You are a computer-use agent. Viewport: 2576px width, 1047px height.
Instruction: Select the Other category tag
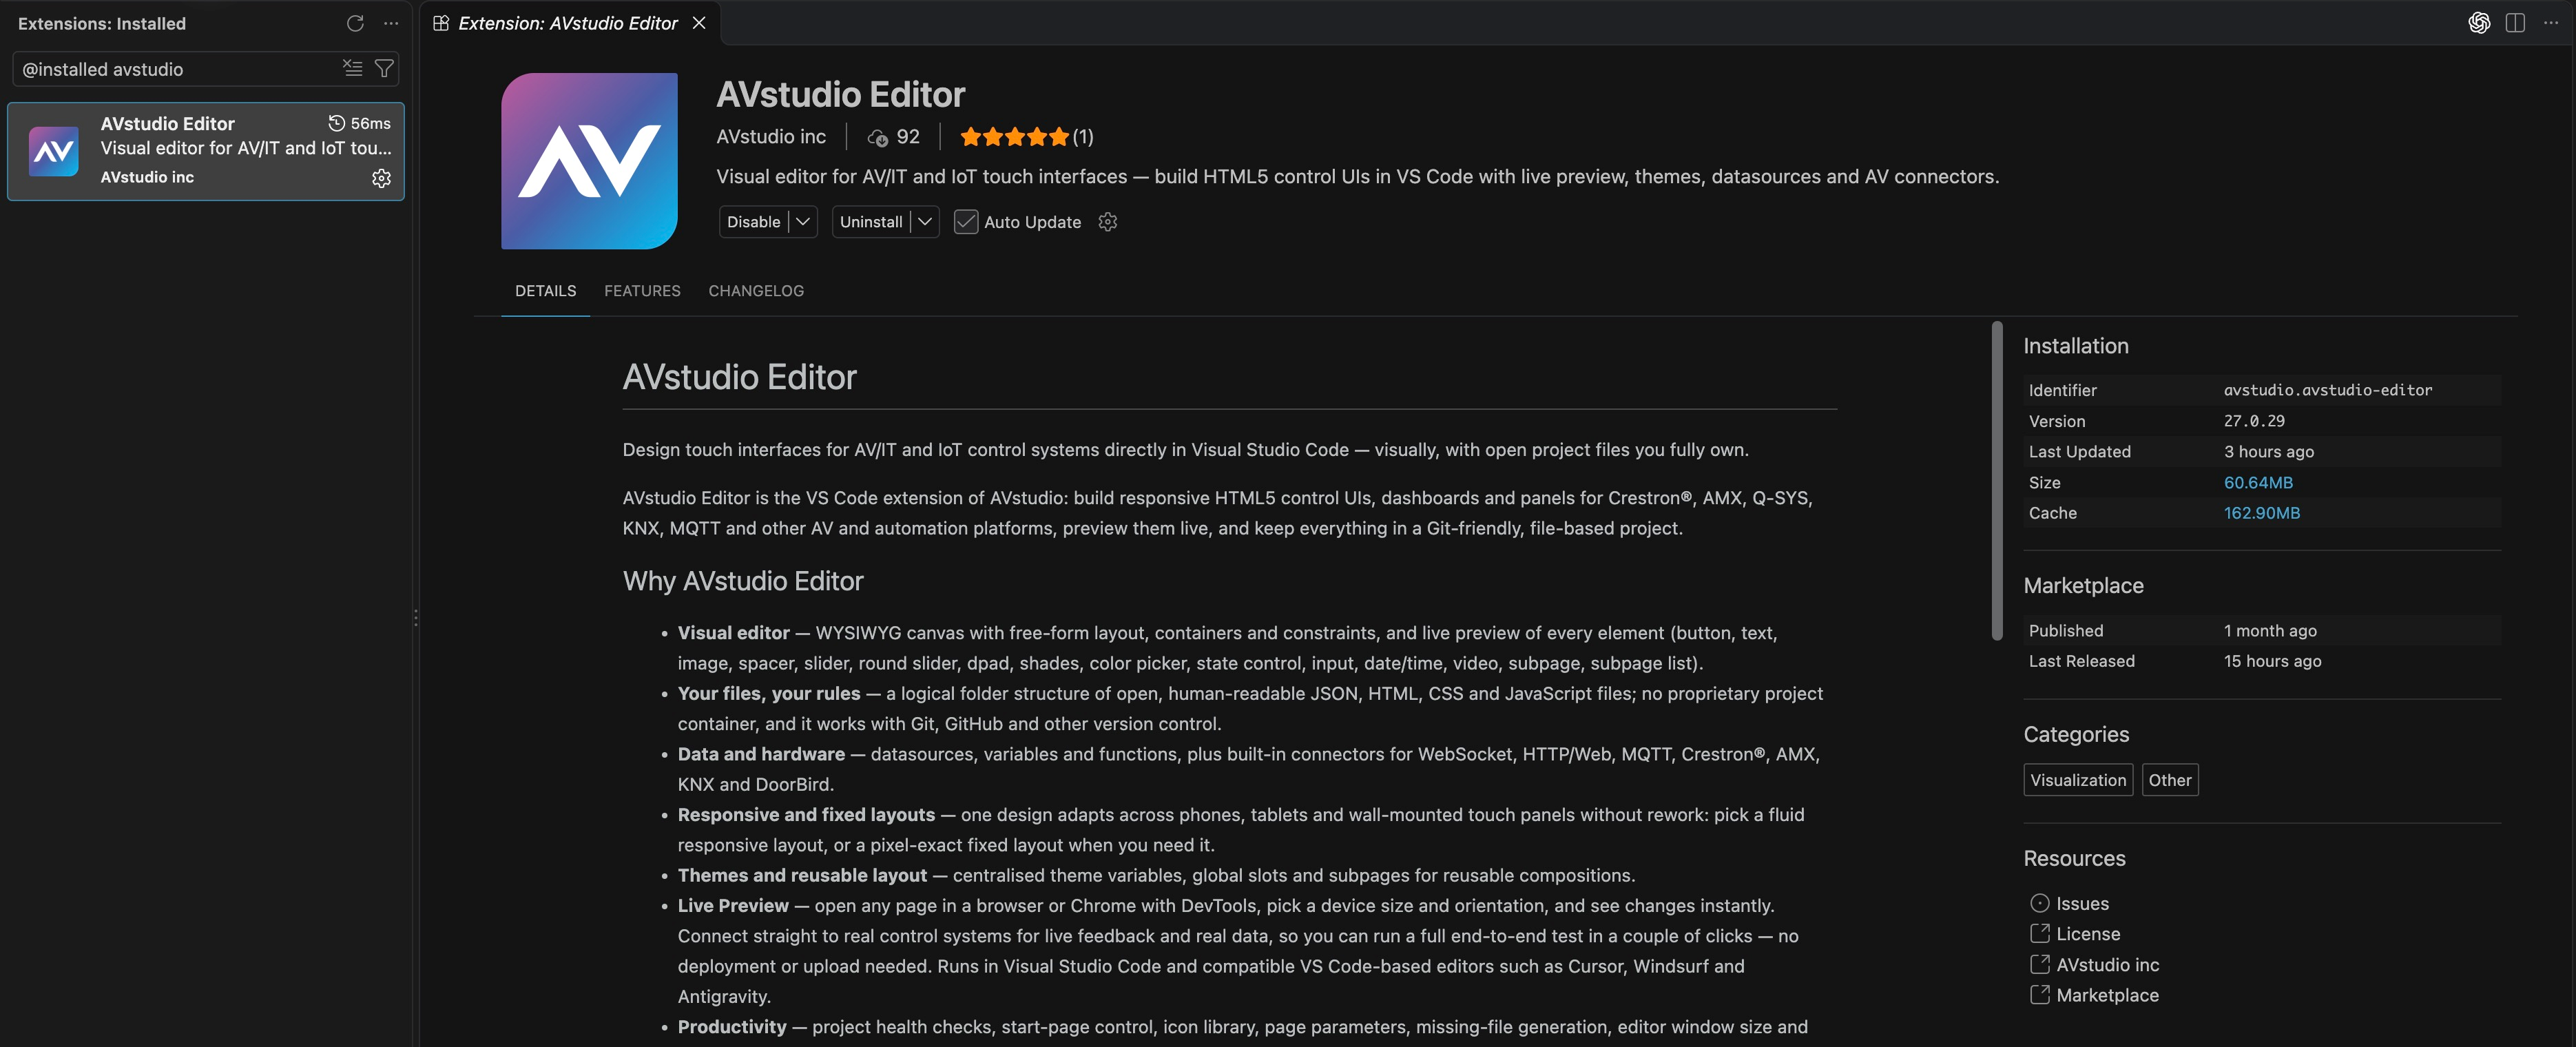coord(2169,780)
